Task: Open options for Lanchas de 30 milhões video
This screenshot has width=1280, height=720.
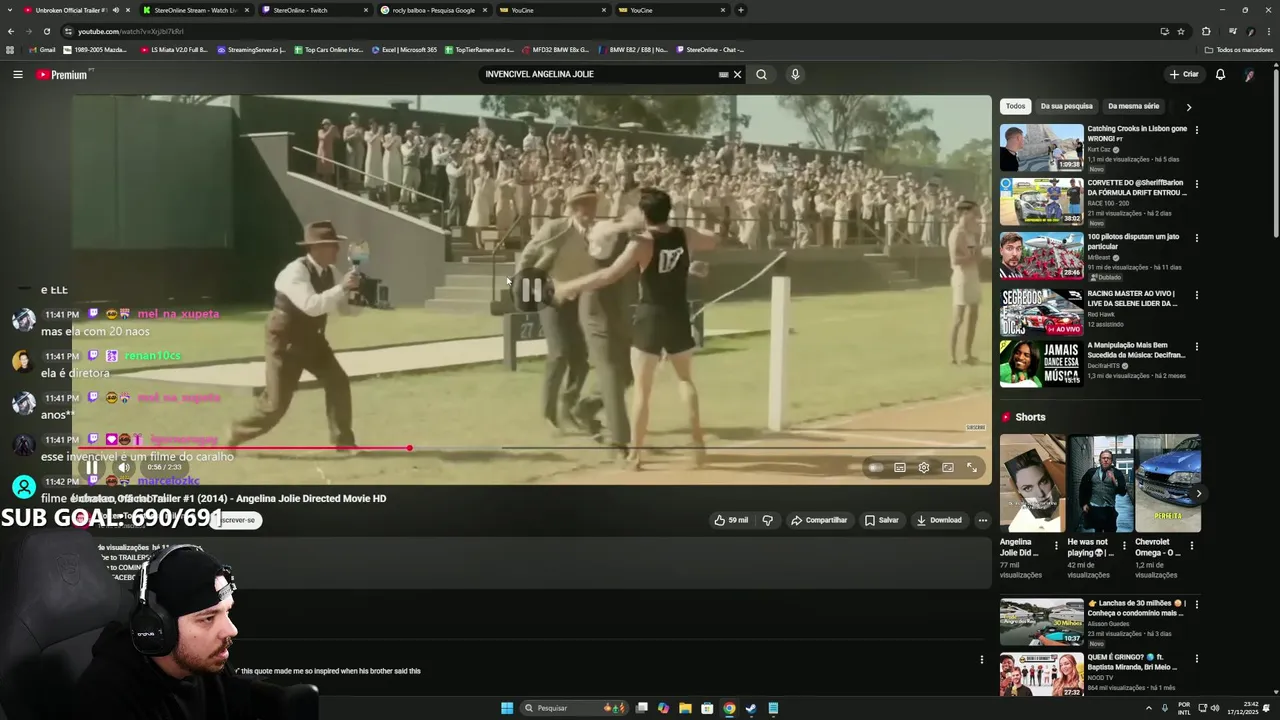Action: pos(1196,604)
